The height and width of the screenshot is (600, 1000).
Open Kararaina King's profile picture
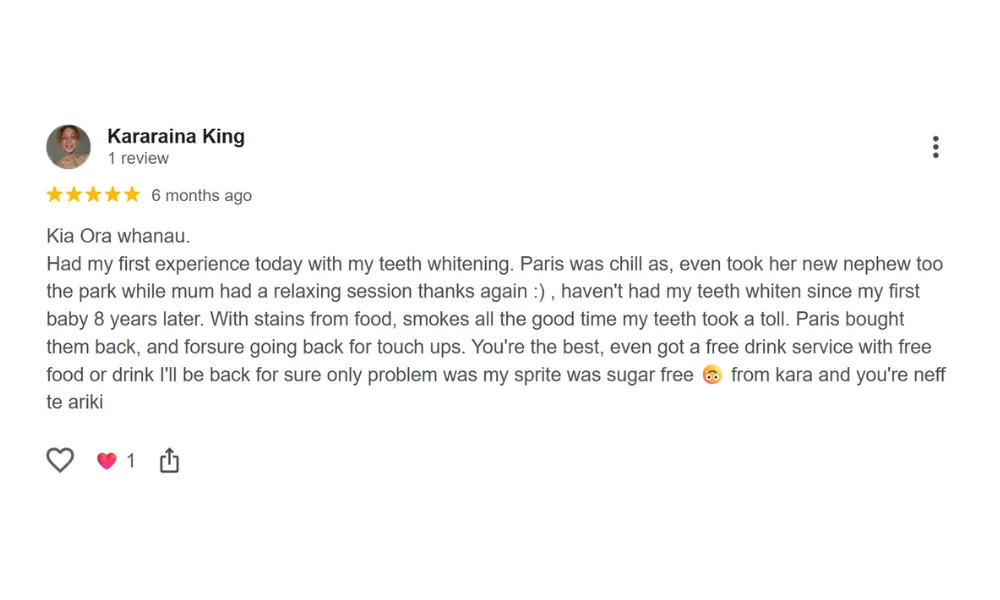point(68,147)
